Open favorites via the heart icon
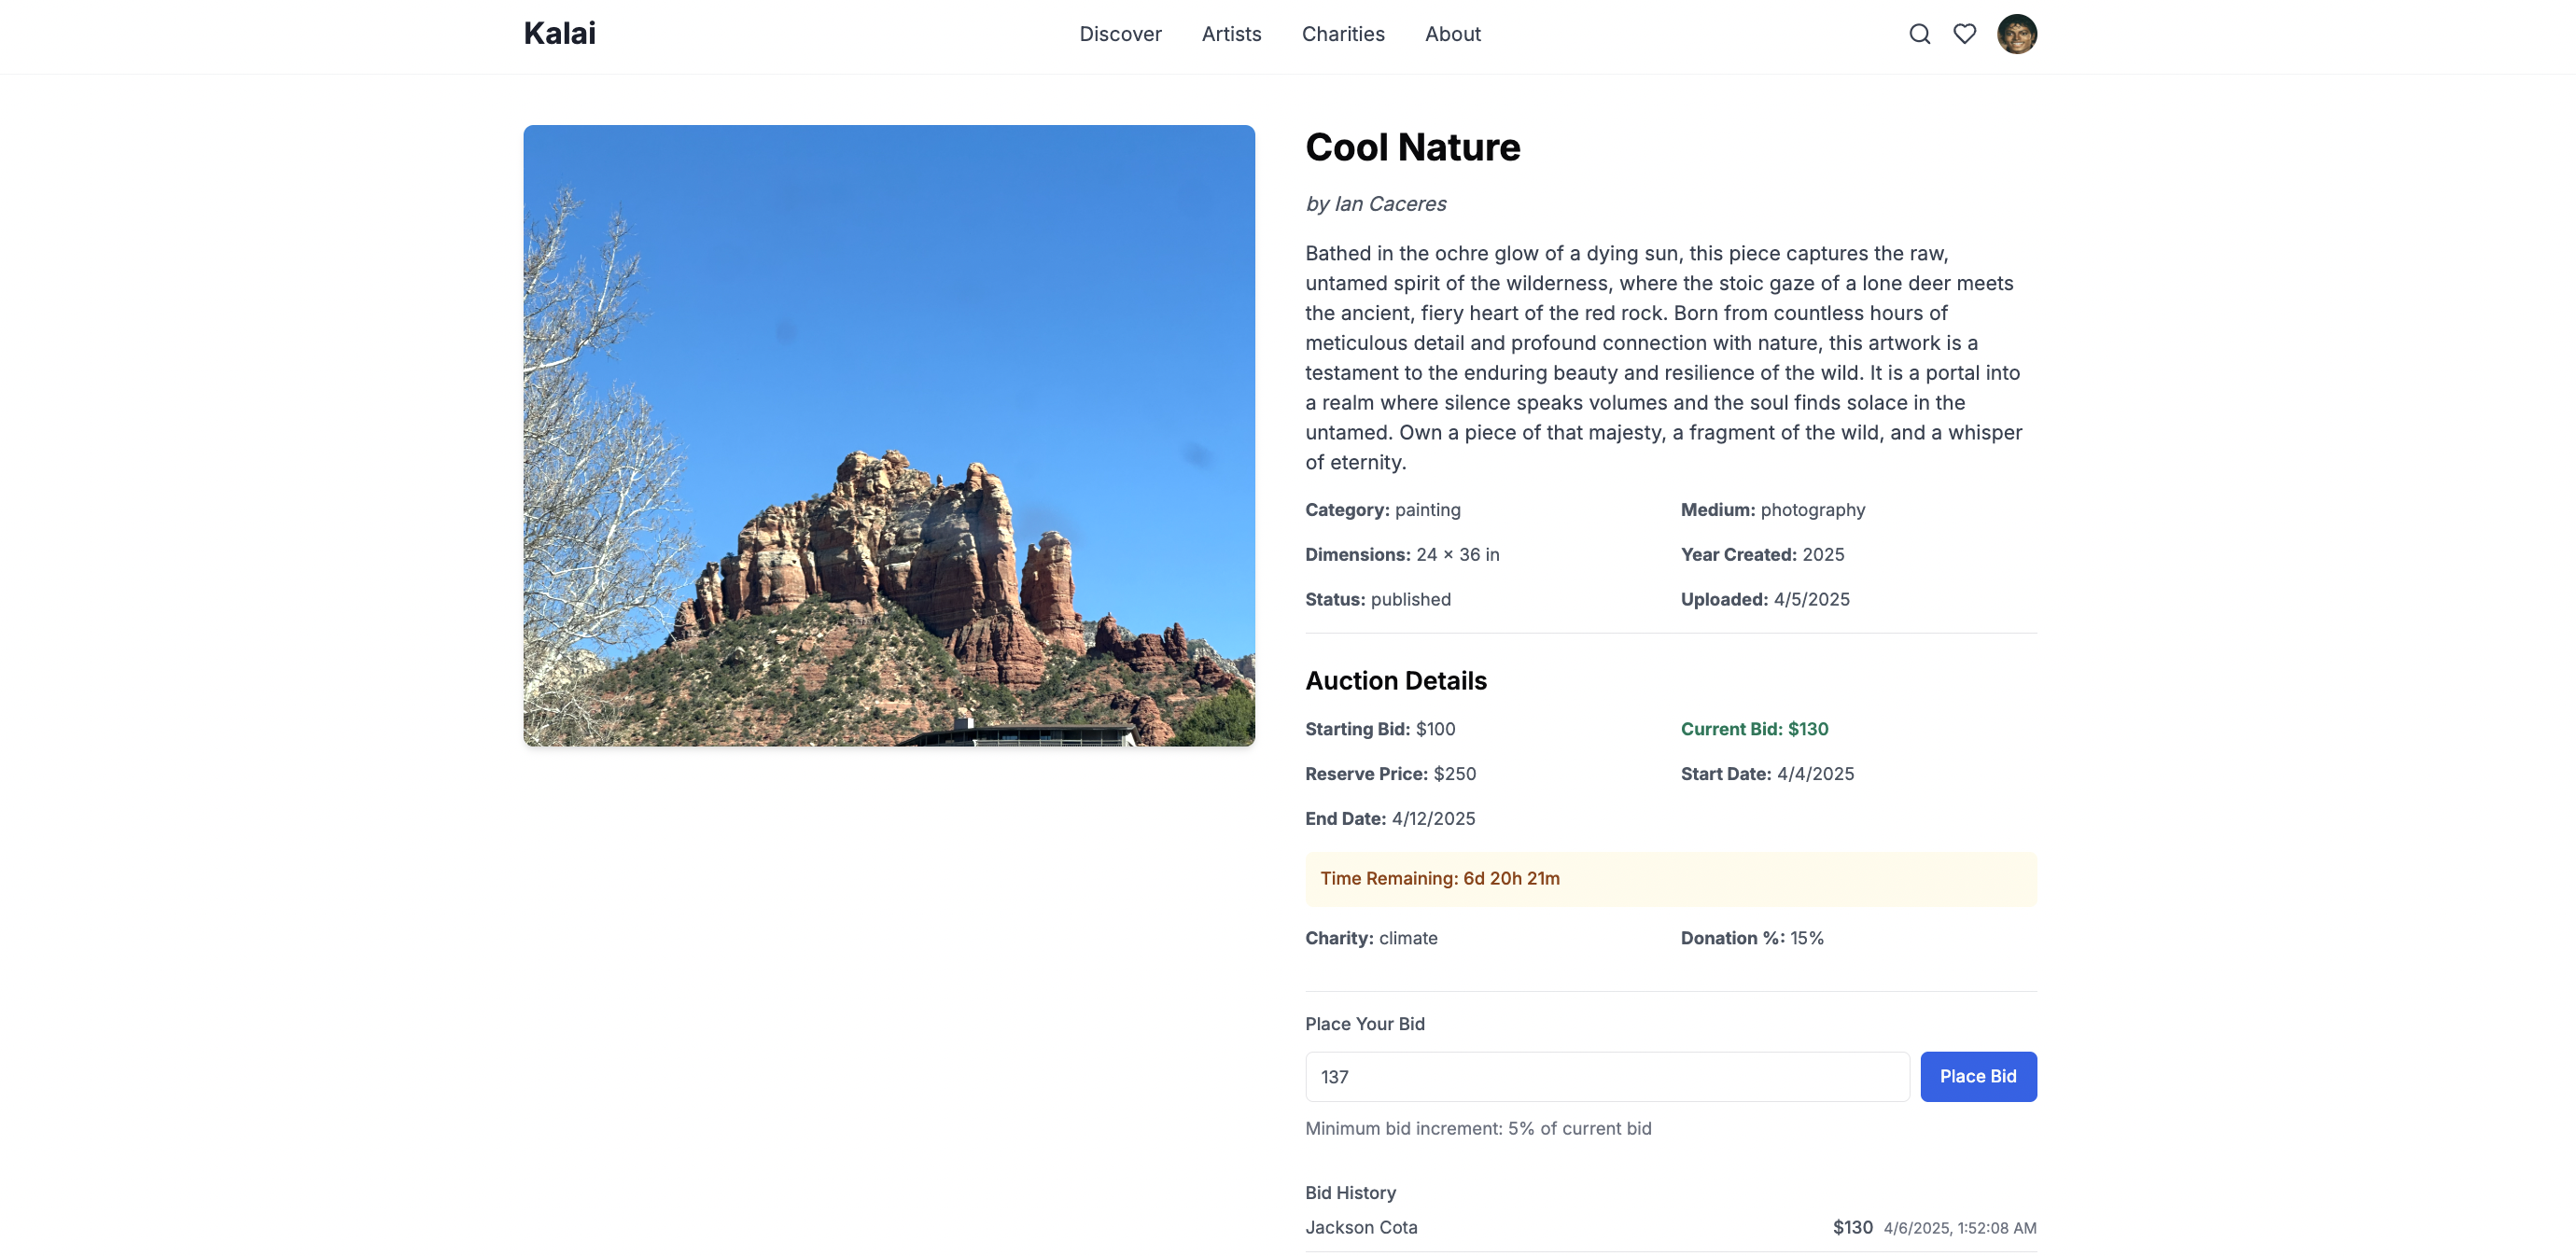The image size is (2576, 1256). pyautogui.click(x=1964, y=34)
